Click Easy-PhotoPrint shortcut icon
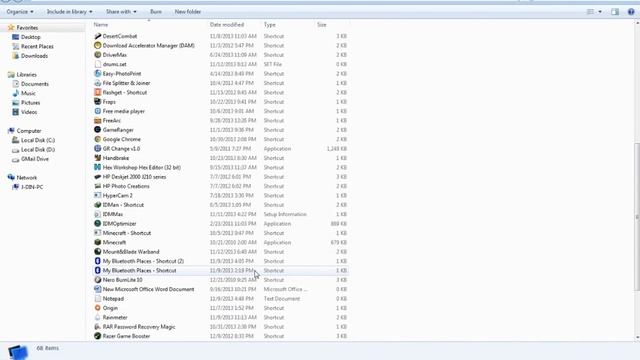The image size is (640, 360). [98, 74]
